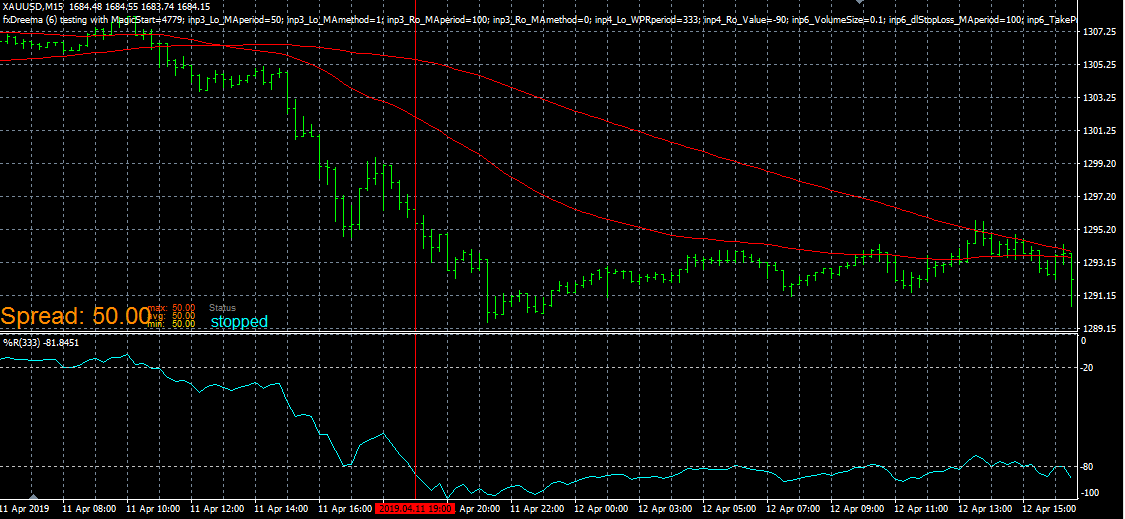The height and width of the screenshot is (519, 1125).
Task: Click the '12 Apr 00:00' time axis label
Action: (601, 508)
